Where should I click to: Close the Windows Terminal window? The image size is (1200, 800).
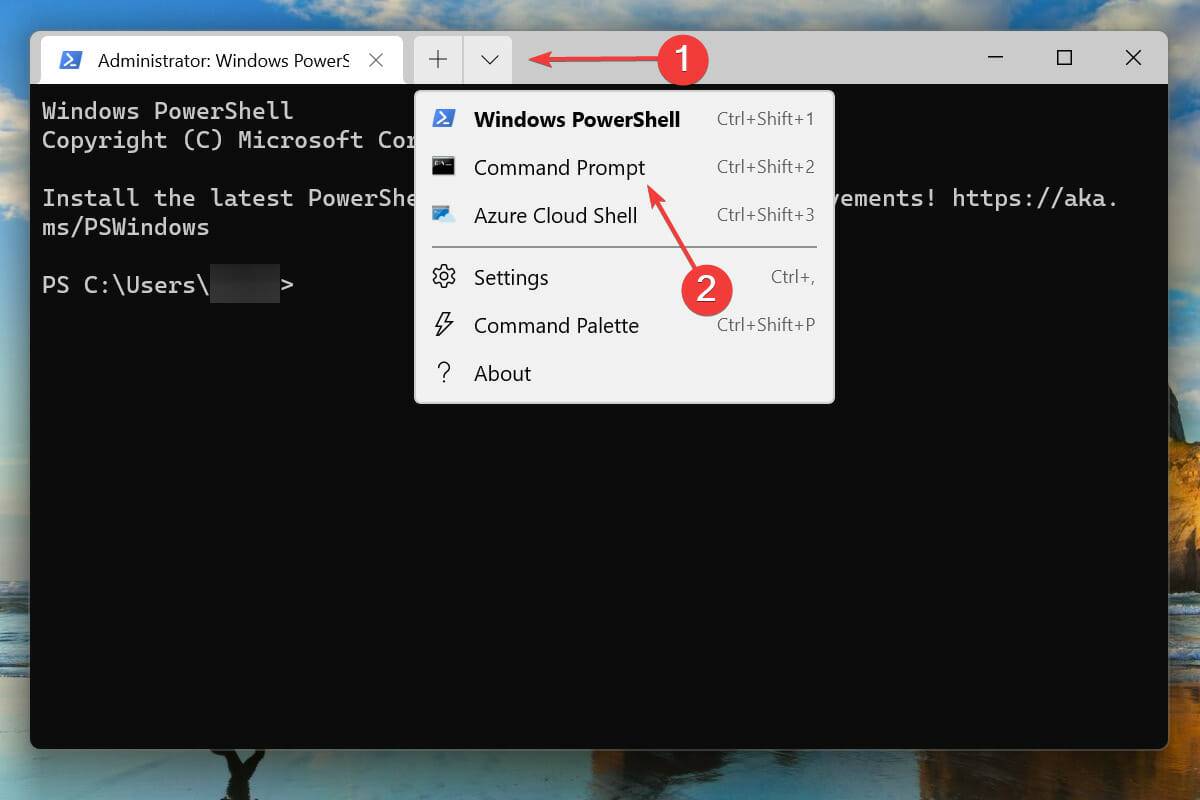pos(1133,59)
